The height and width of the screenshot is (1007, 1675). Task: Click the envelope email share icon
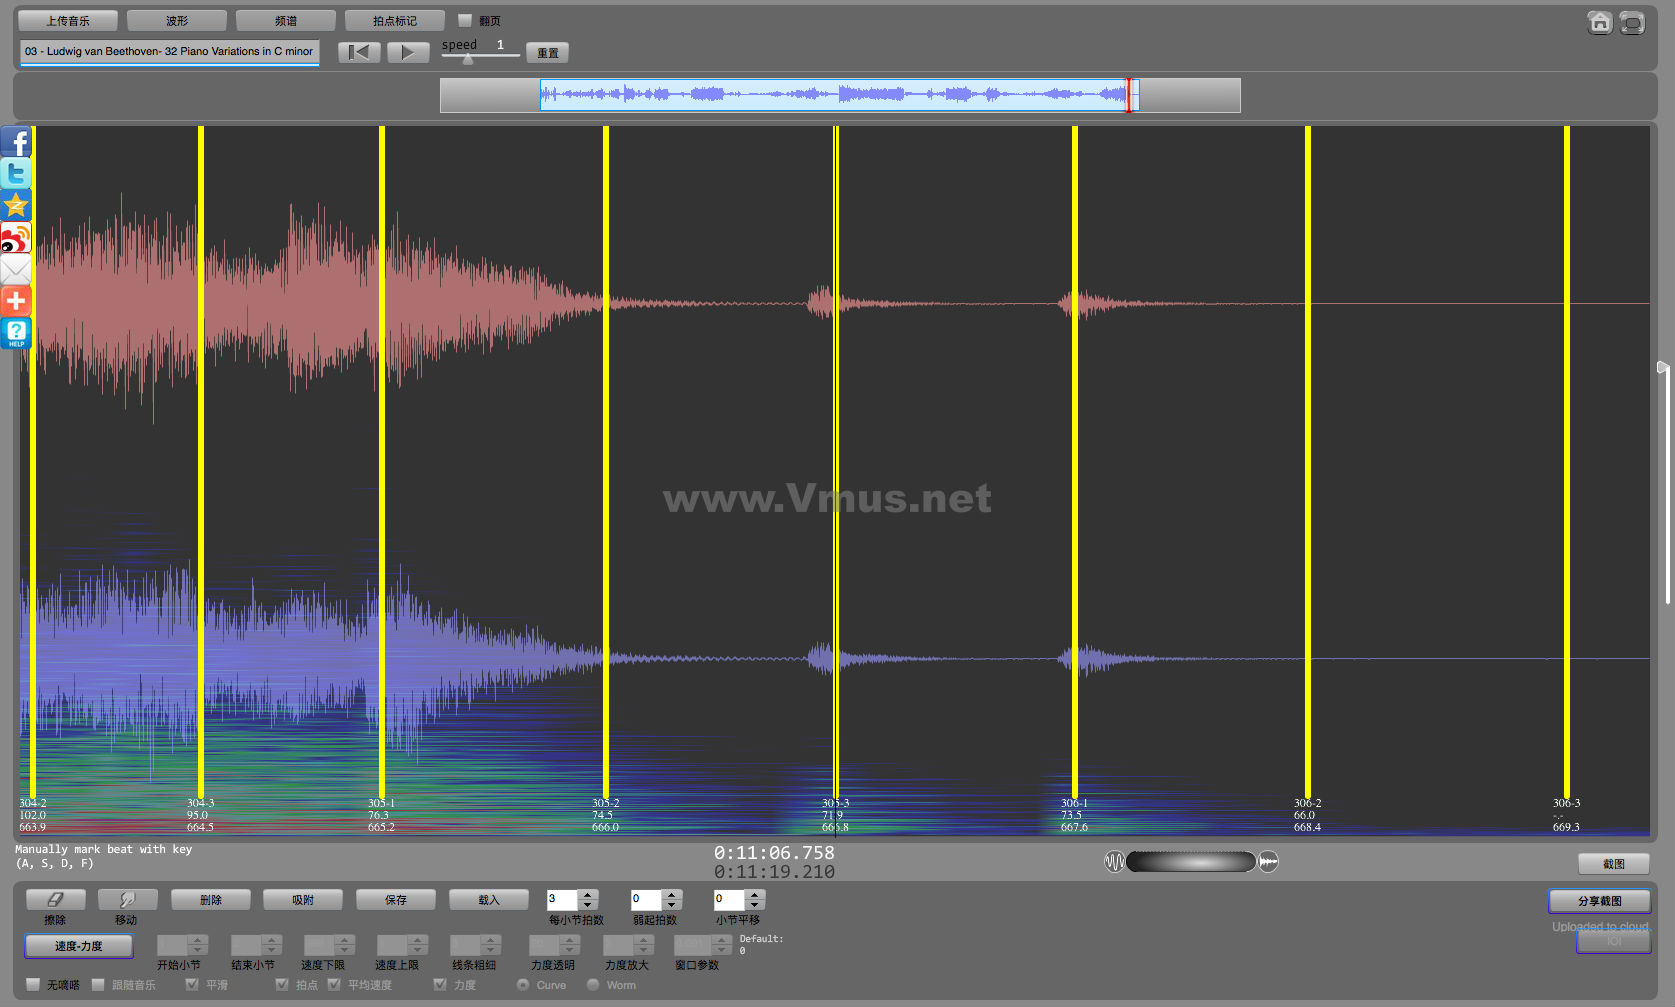[x=16, y=269]
